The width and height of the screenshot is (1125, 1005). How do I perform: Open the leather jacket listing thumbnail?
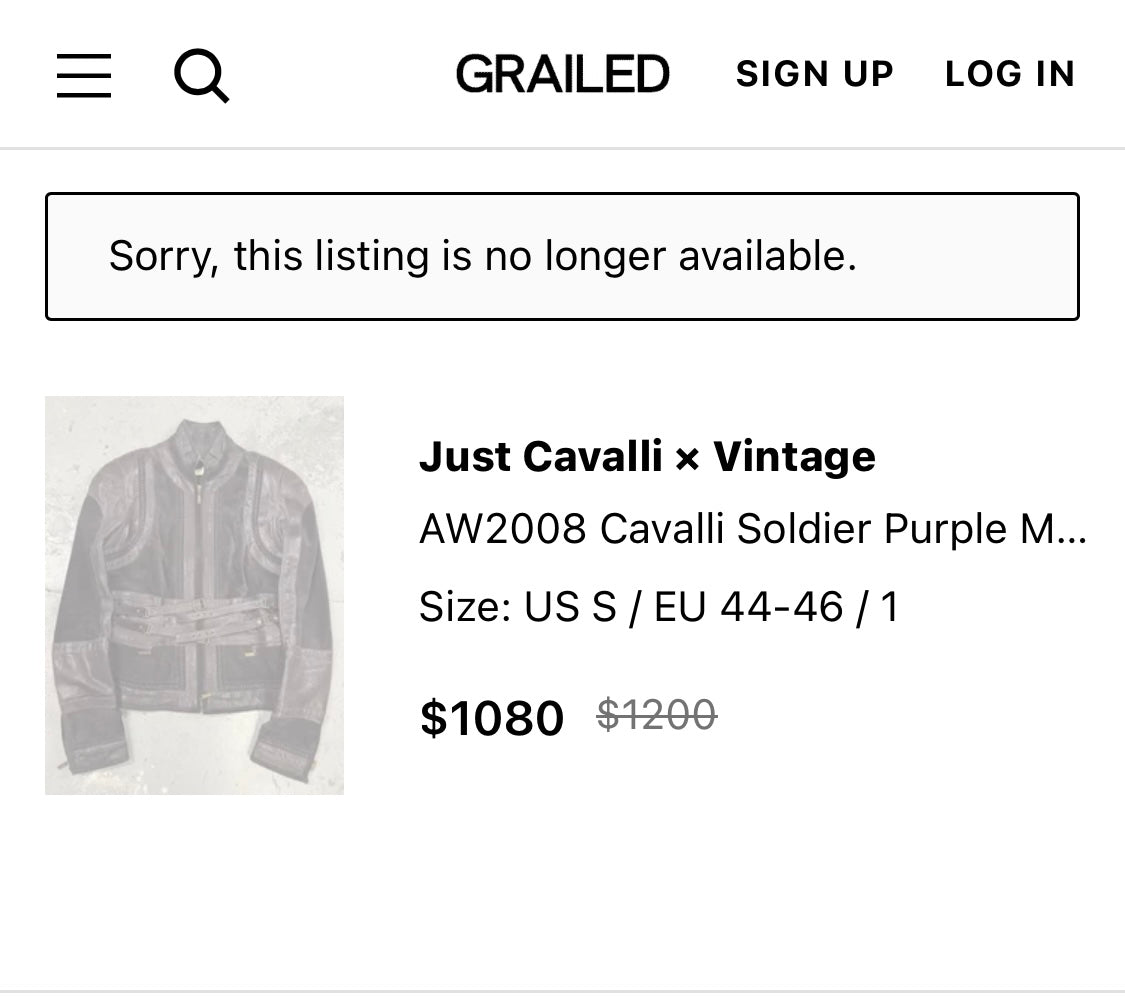point(194,595)
